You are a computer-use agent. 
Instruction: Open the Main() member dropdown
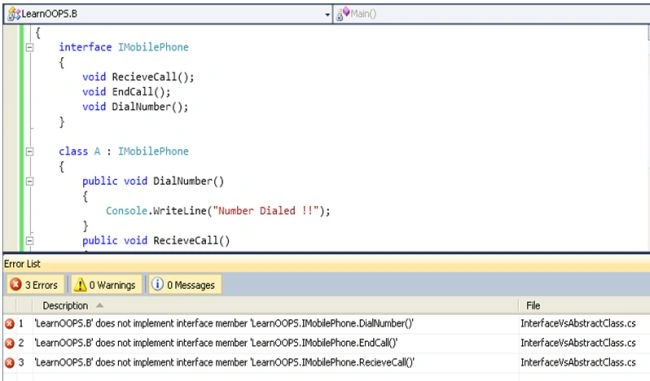(x=492, y=14)
